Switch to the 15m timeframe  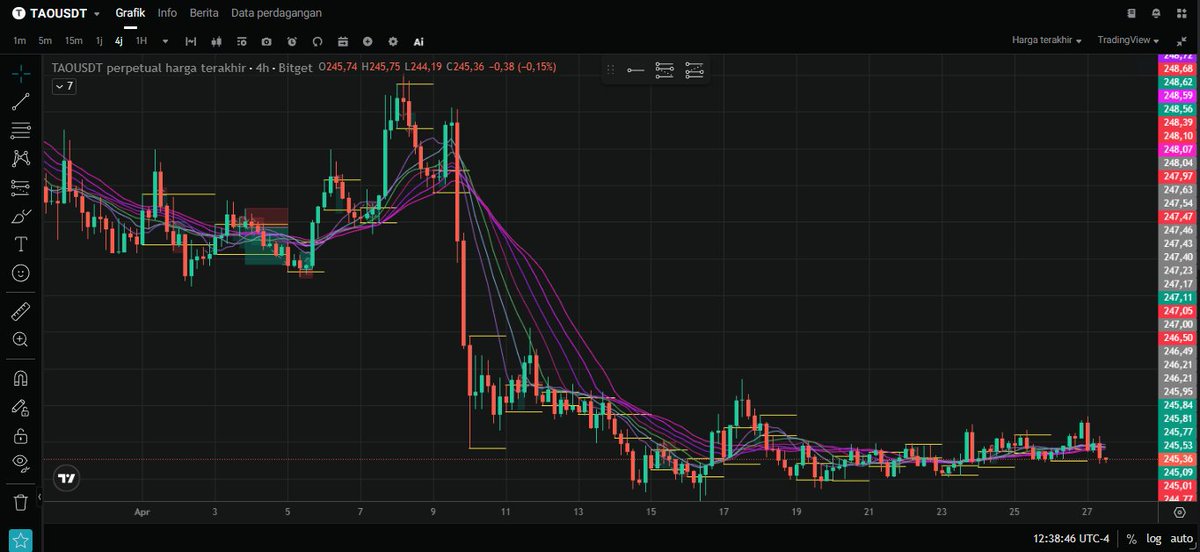(x=73, y=41)
